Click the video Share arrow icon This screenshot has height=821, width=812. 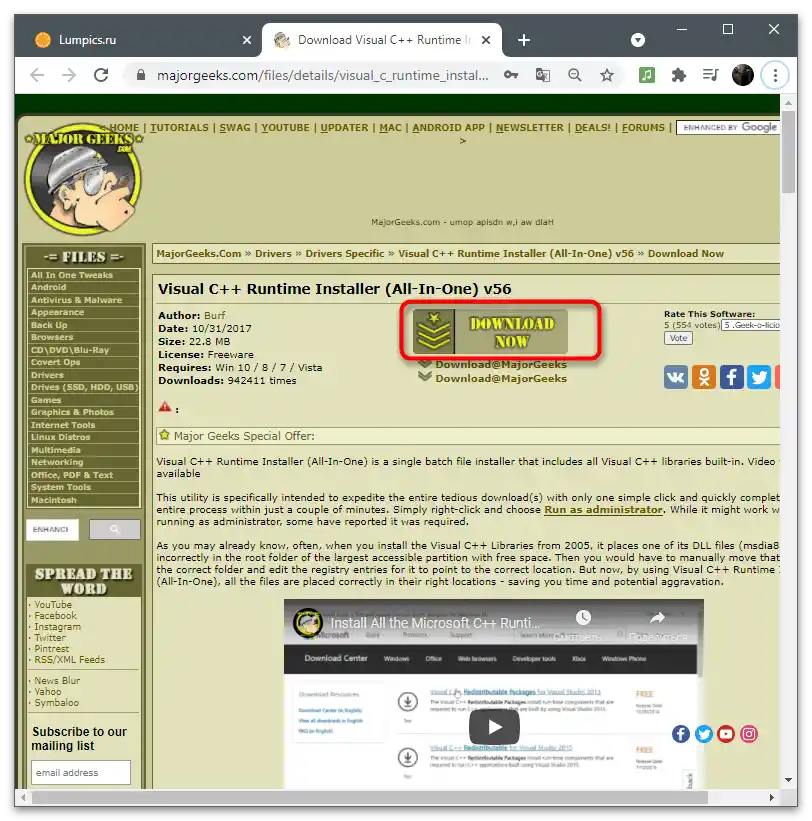coord(657,618)
